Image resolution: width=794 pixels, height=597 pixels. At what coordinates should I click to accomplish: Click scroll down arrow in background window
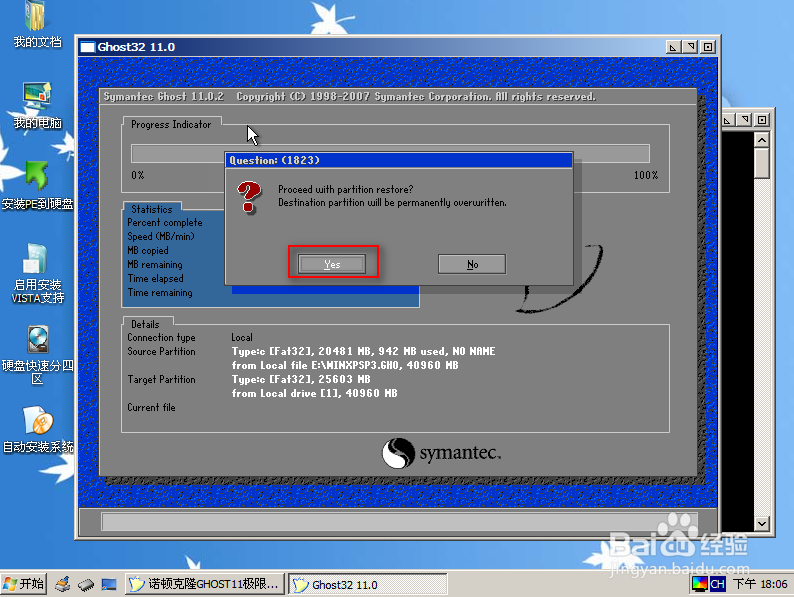(x=762, y=523)
